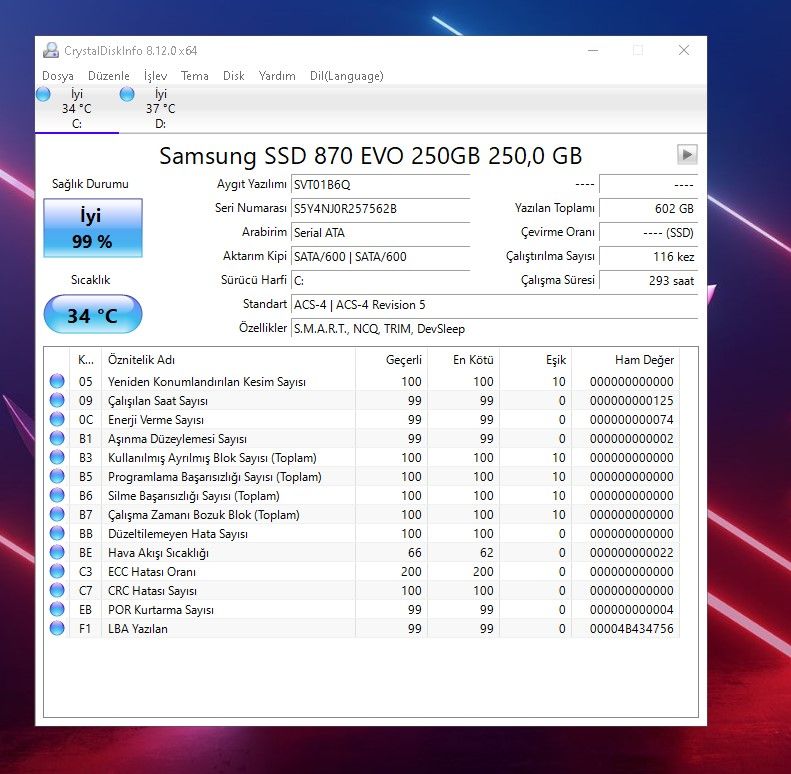Click status orb of attribute B3 row
The width and height of the screenshot is (791, 774).
point(57,457)
